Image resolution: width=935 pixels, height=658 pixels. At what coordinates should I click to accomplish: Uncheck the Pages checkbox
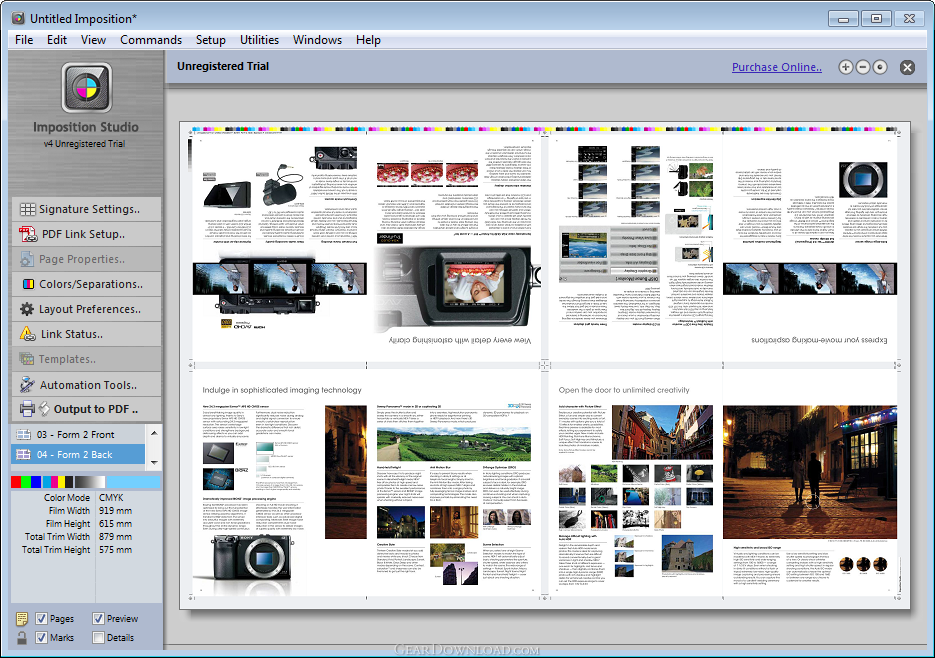41,619
